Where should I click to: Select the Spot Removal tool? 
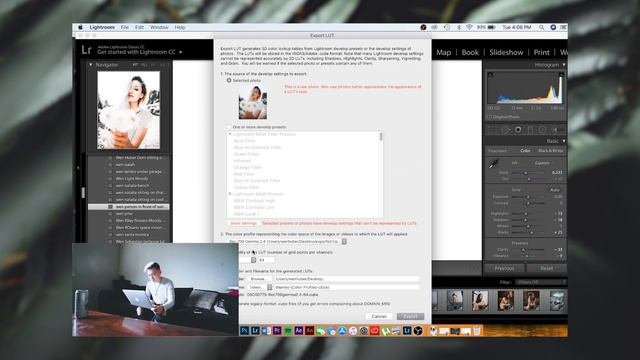(506, 130)
